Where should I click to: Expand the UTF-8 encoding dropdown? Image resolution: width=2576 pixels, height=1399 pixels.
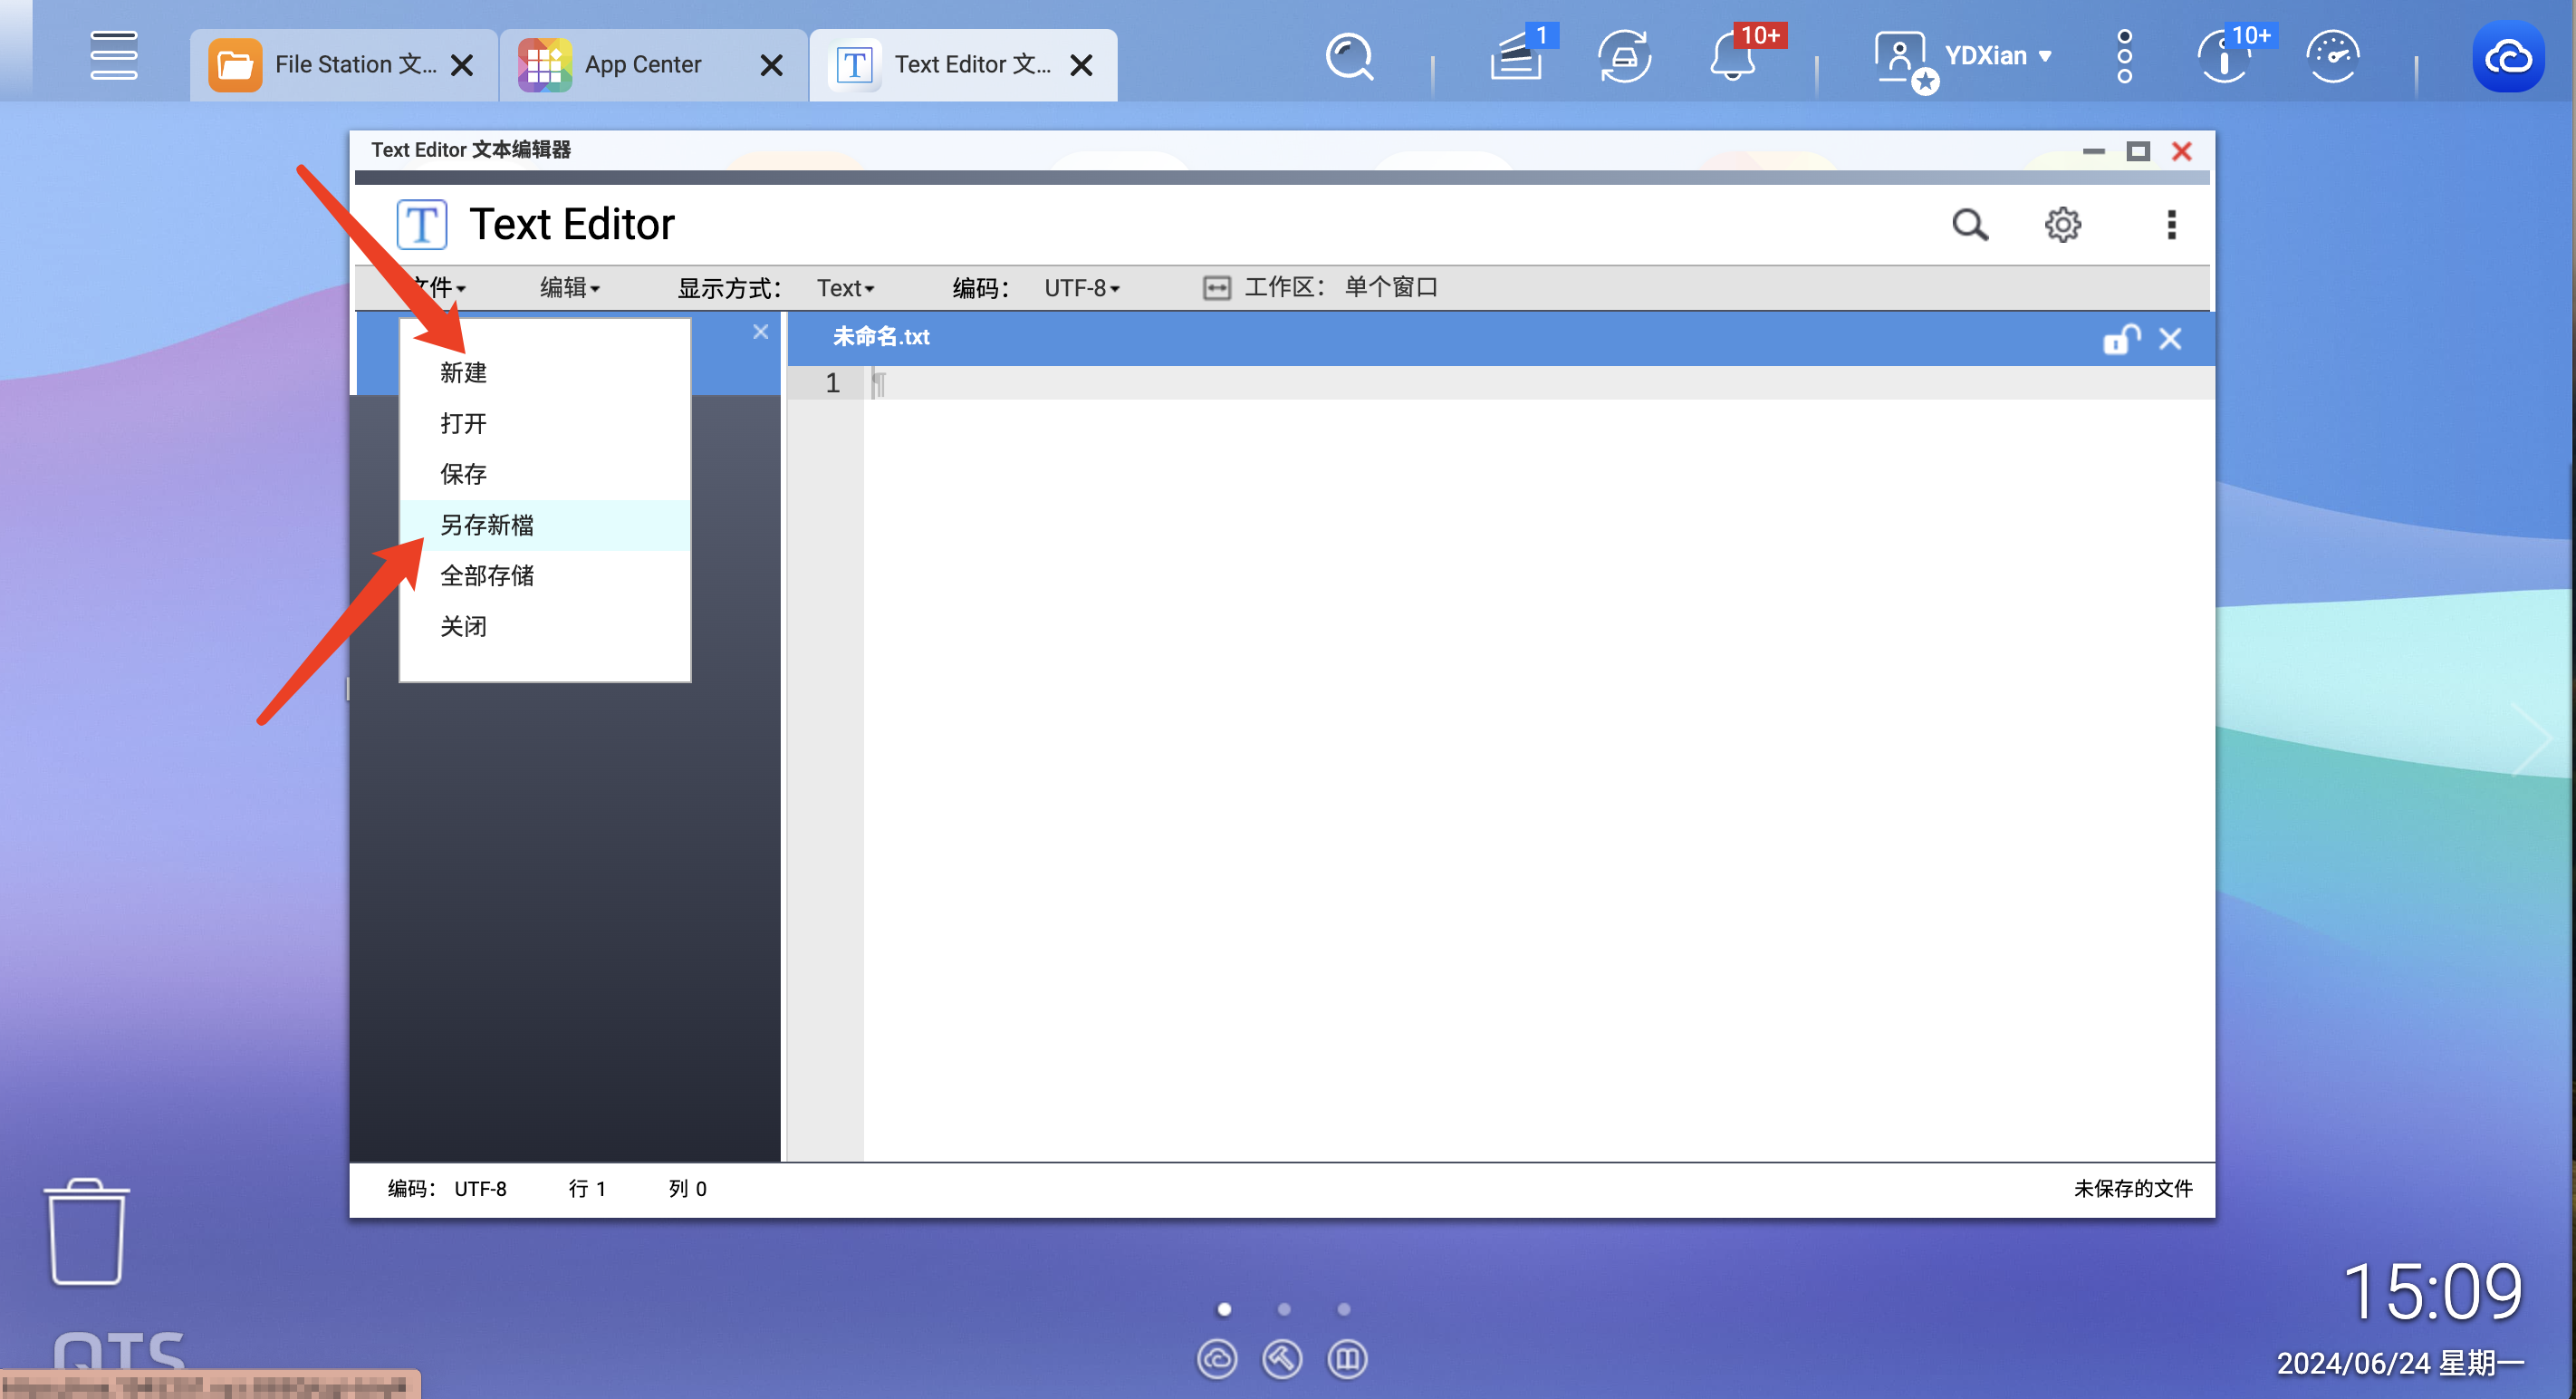coord(1082,288)
